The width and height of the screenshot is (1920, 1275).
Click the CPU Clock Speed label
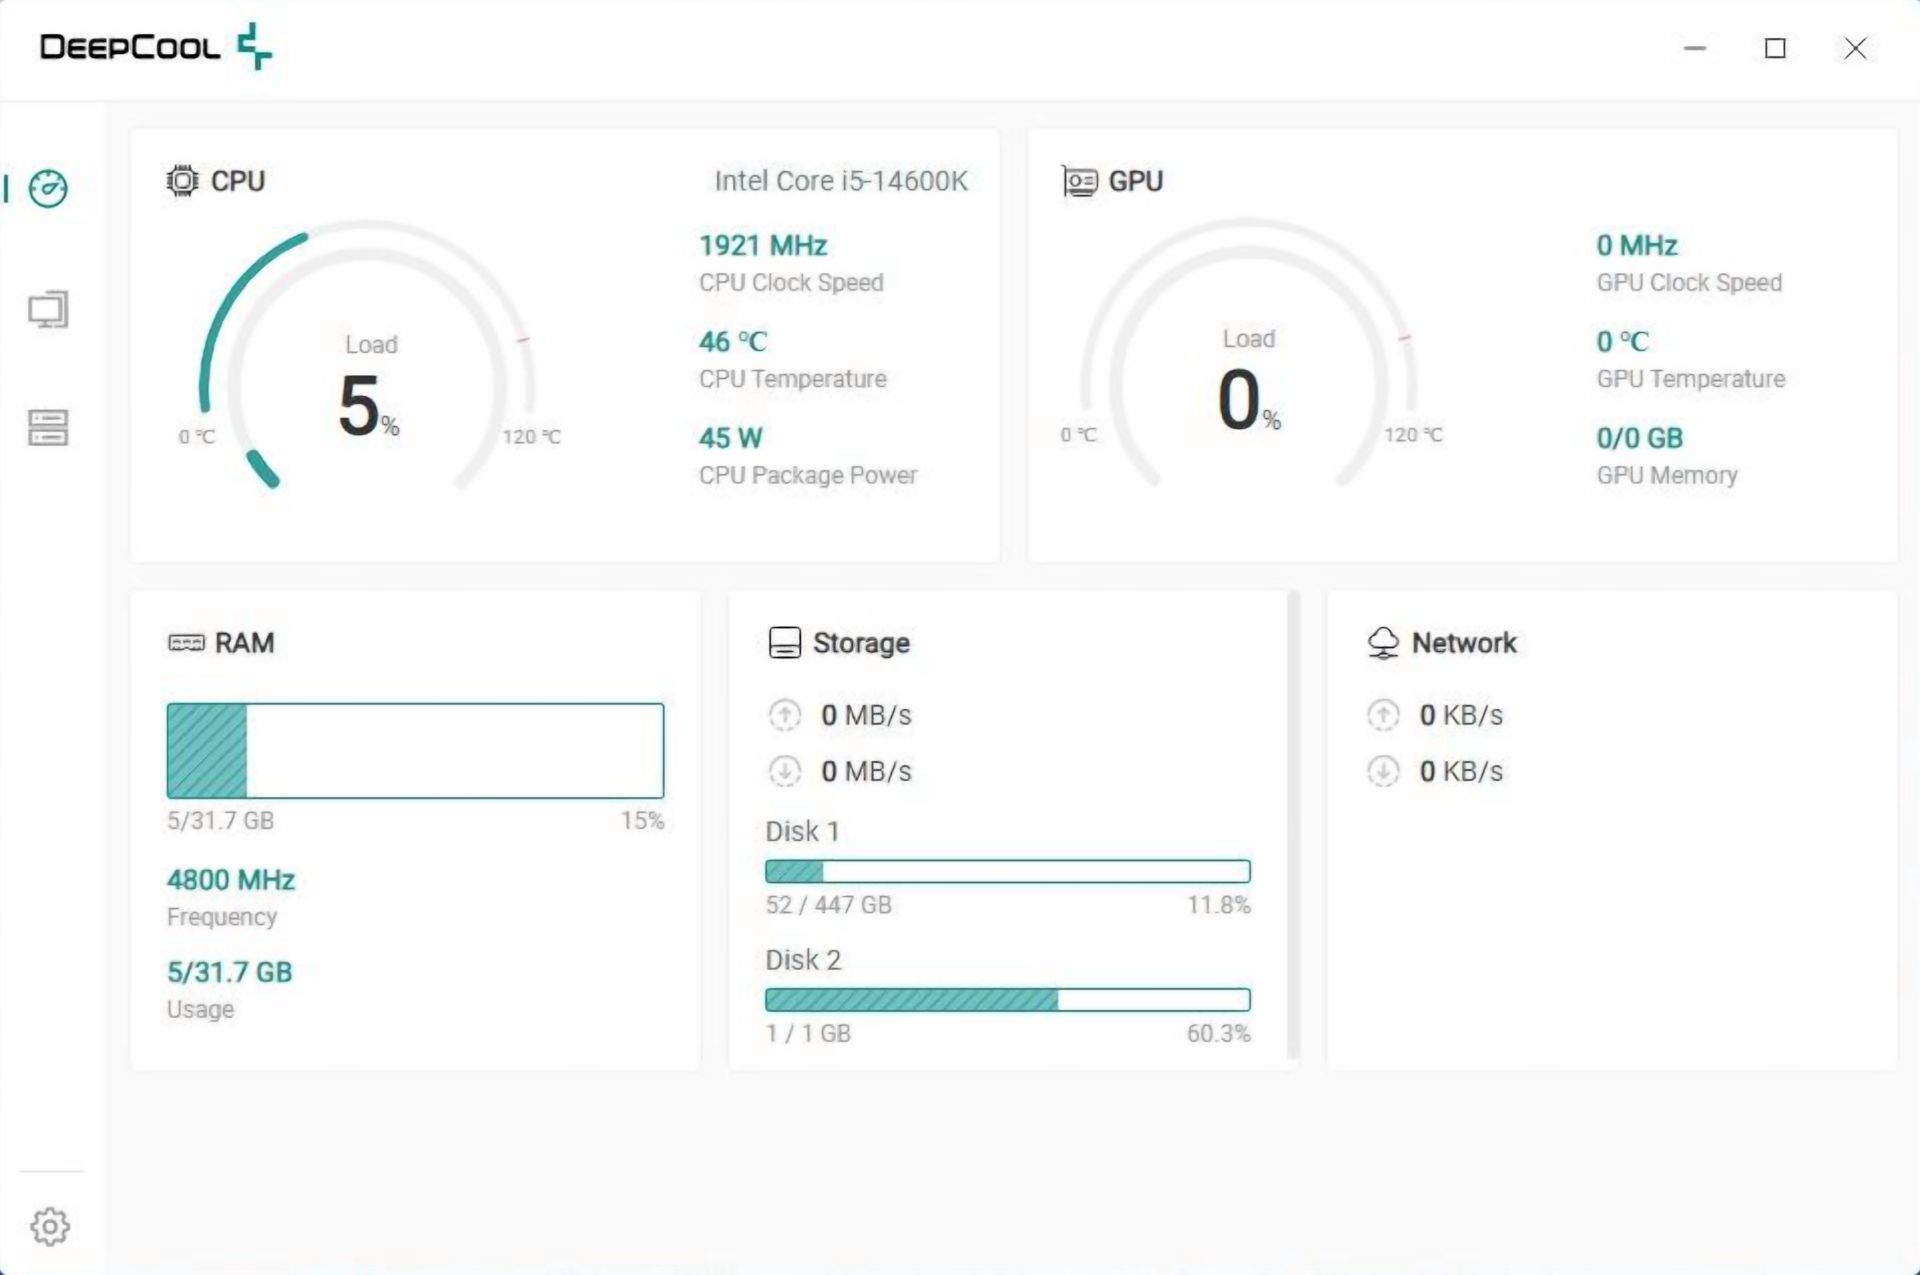(791, 283)
